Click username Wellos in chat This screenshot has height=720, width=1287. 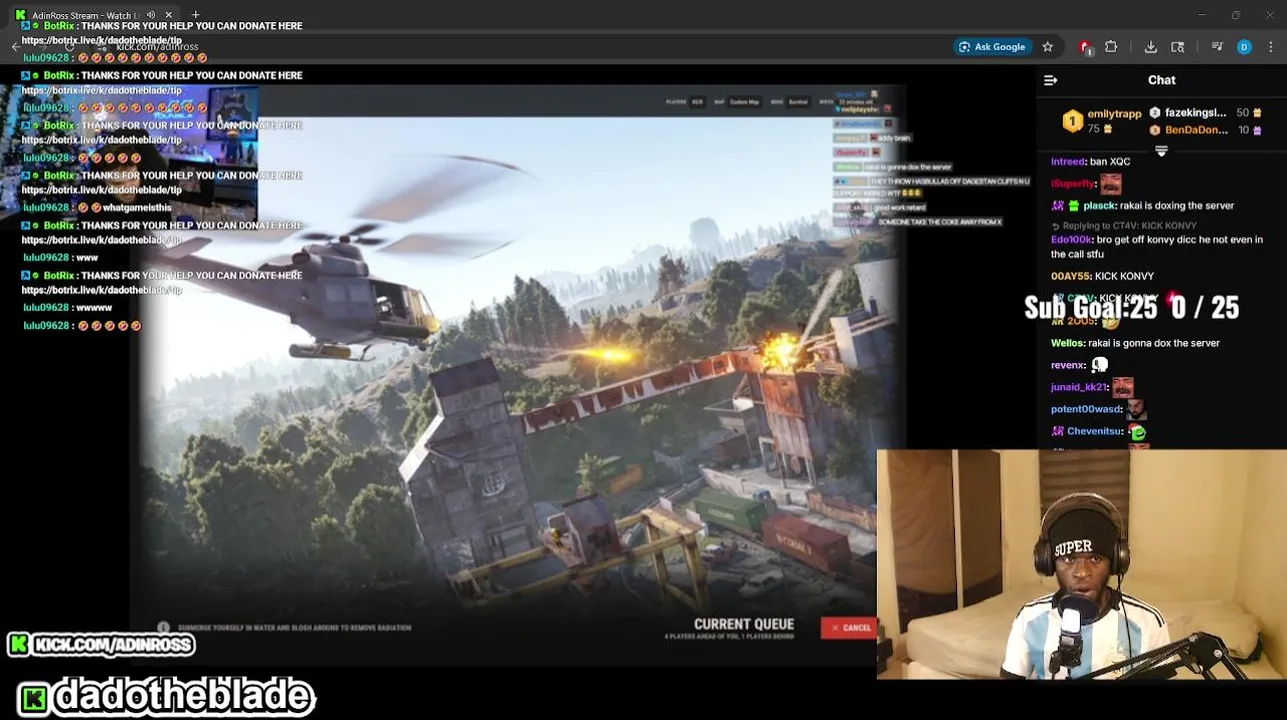(x=1068, y=343)
